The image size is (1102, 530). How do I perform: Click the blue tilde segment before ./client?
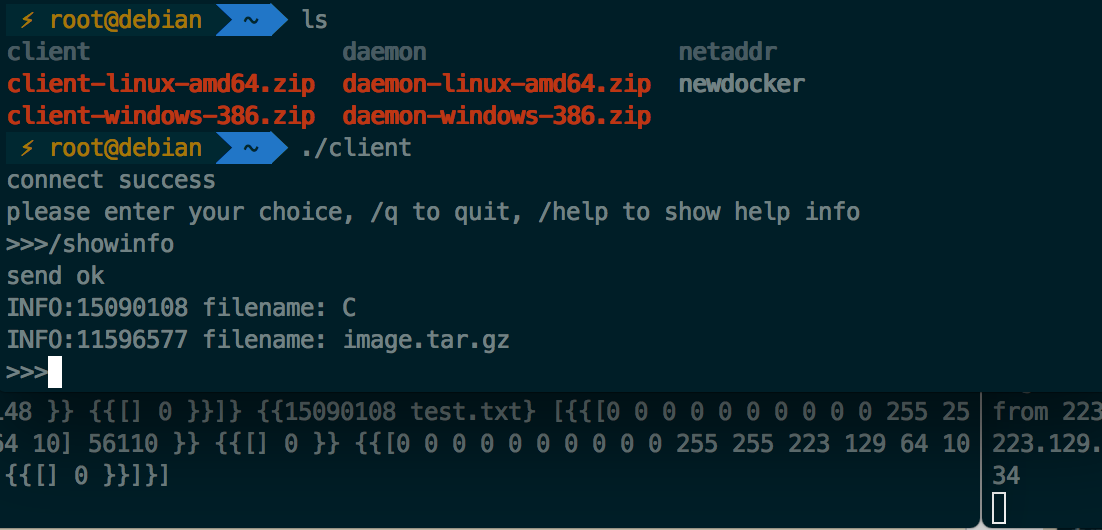(x=250, y=148)
